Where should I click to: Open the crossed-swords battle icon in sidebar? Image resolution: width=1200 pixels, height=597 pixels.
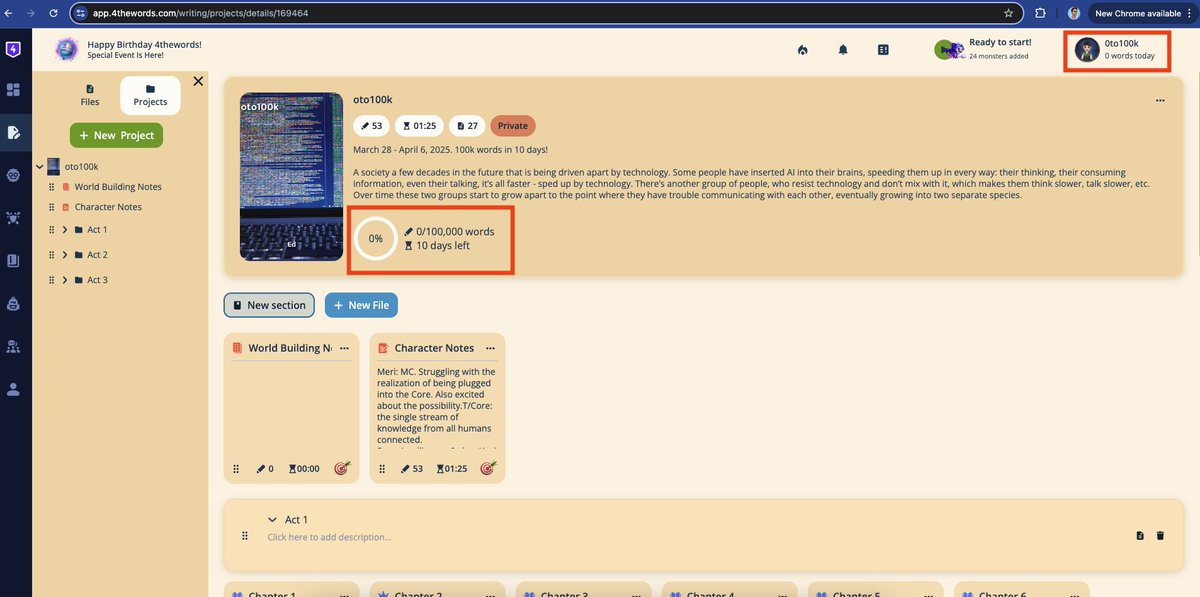tap(13, 217)
